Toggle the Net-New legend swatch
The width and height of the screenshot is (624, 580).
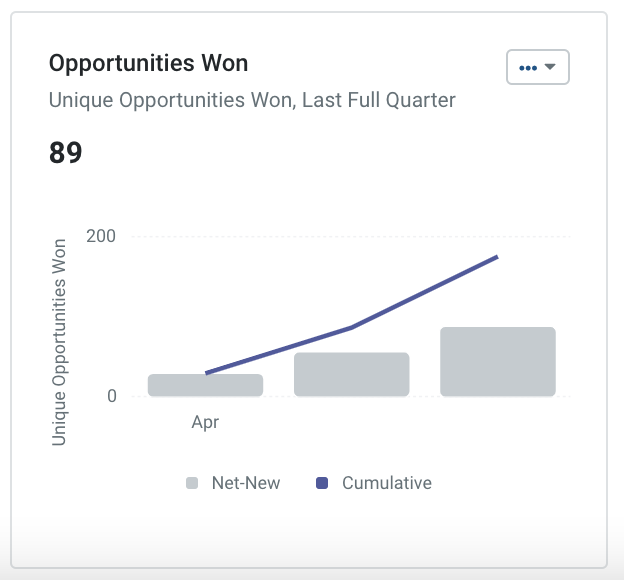point(192,483)
